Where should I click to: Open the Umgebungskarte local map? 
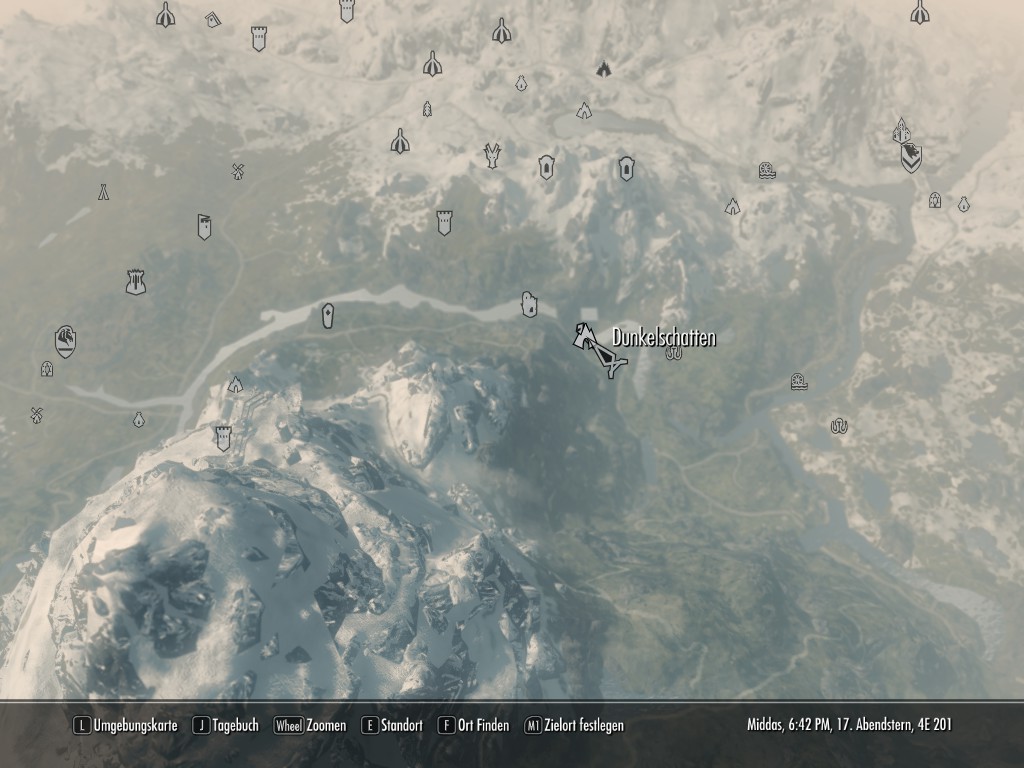pos(125,726)
